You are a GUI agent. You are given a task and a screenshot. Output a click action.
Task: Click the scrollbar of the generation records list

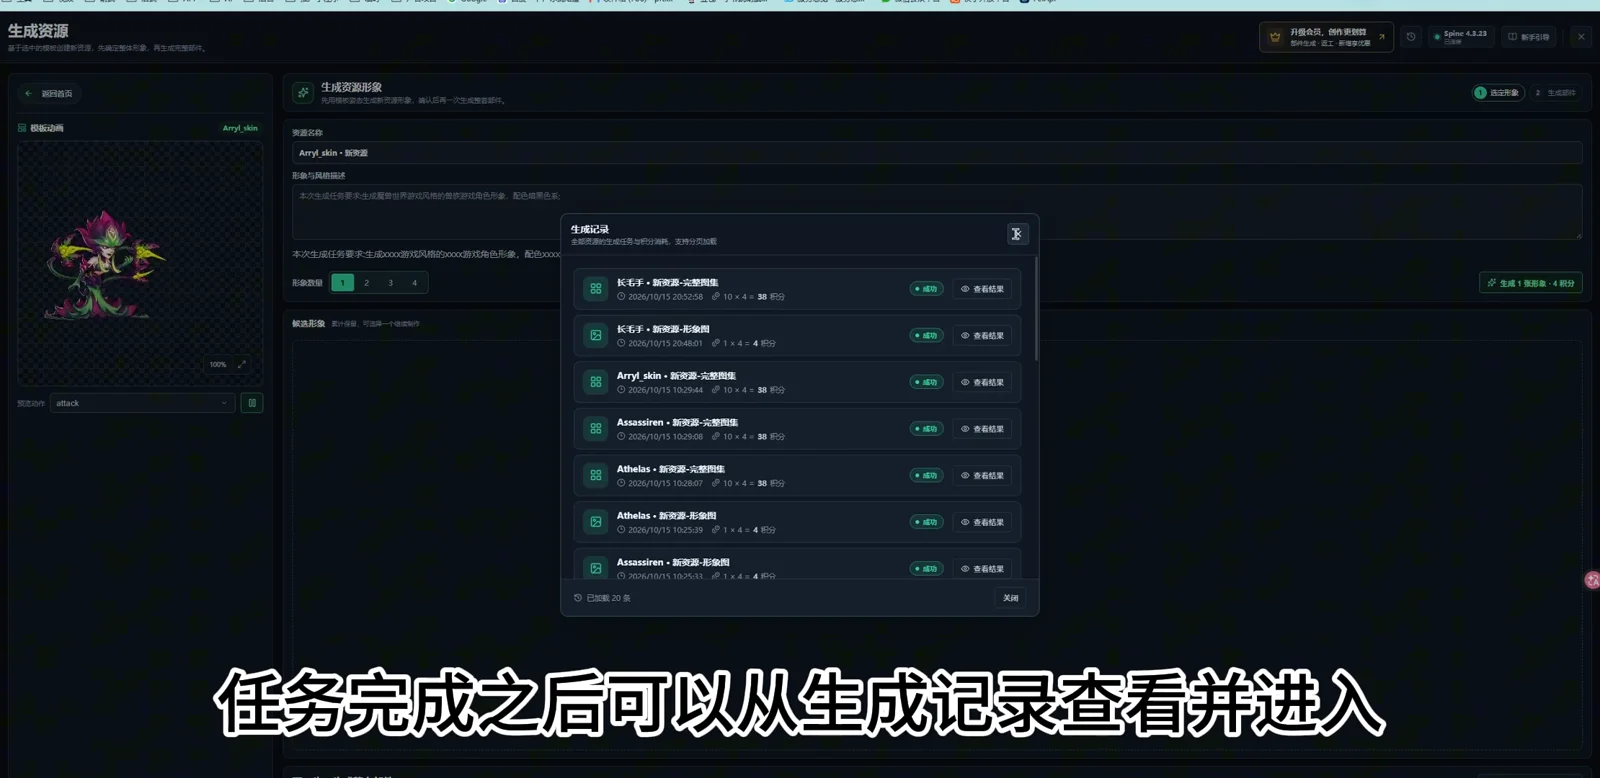click(x=1036, y=309)
